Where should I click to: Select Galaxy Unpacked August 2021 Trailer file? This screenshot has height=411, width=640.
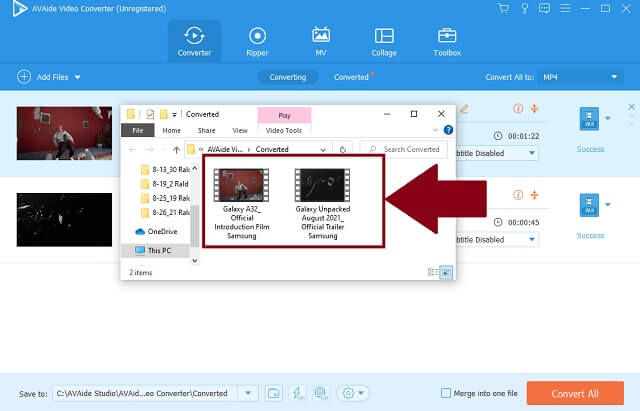click(322, 204)
